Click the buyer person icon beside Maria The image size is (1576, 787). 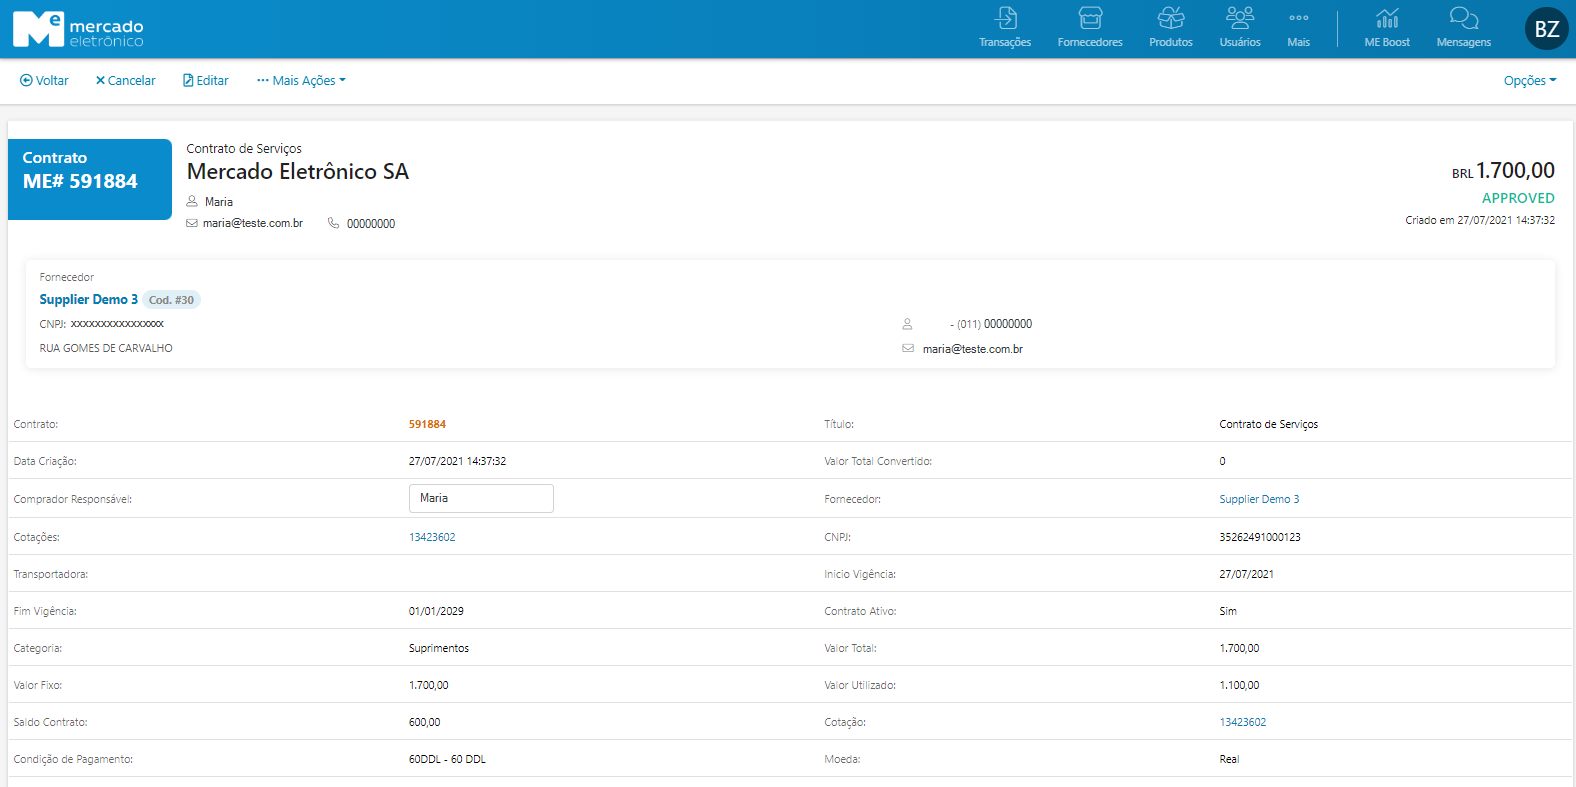pos(192,201)
